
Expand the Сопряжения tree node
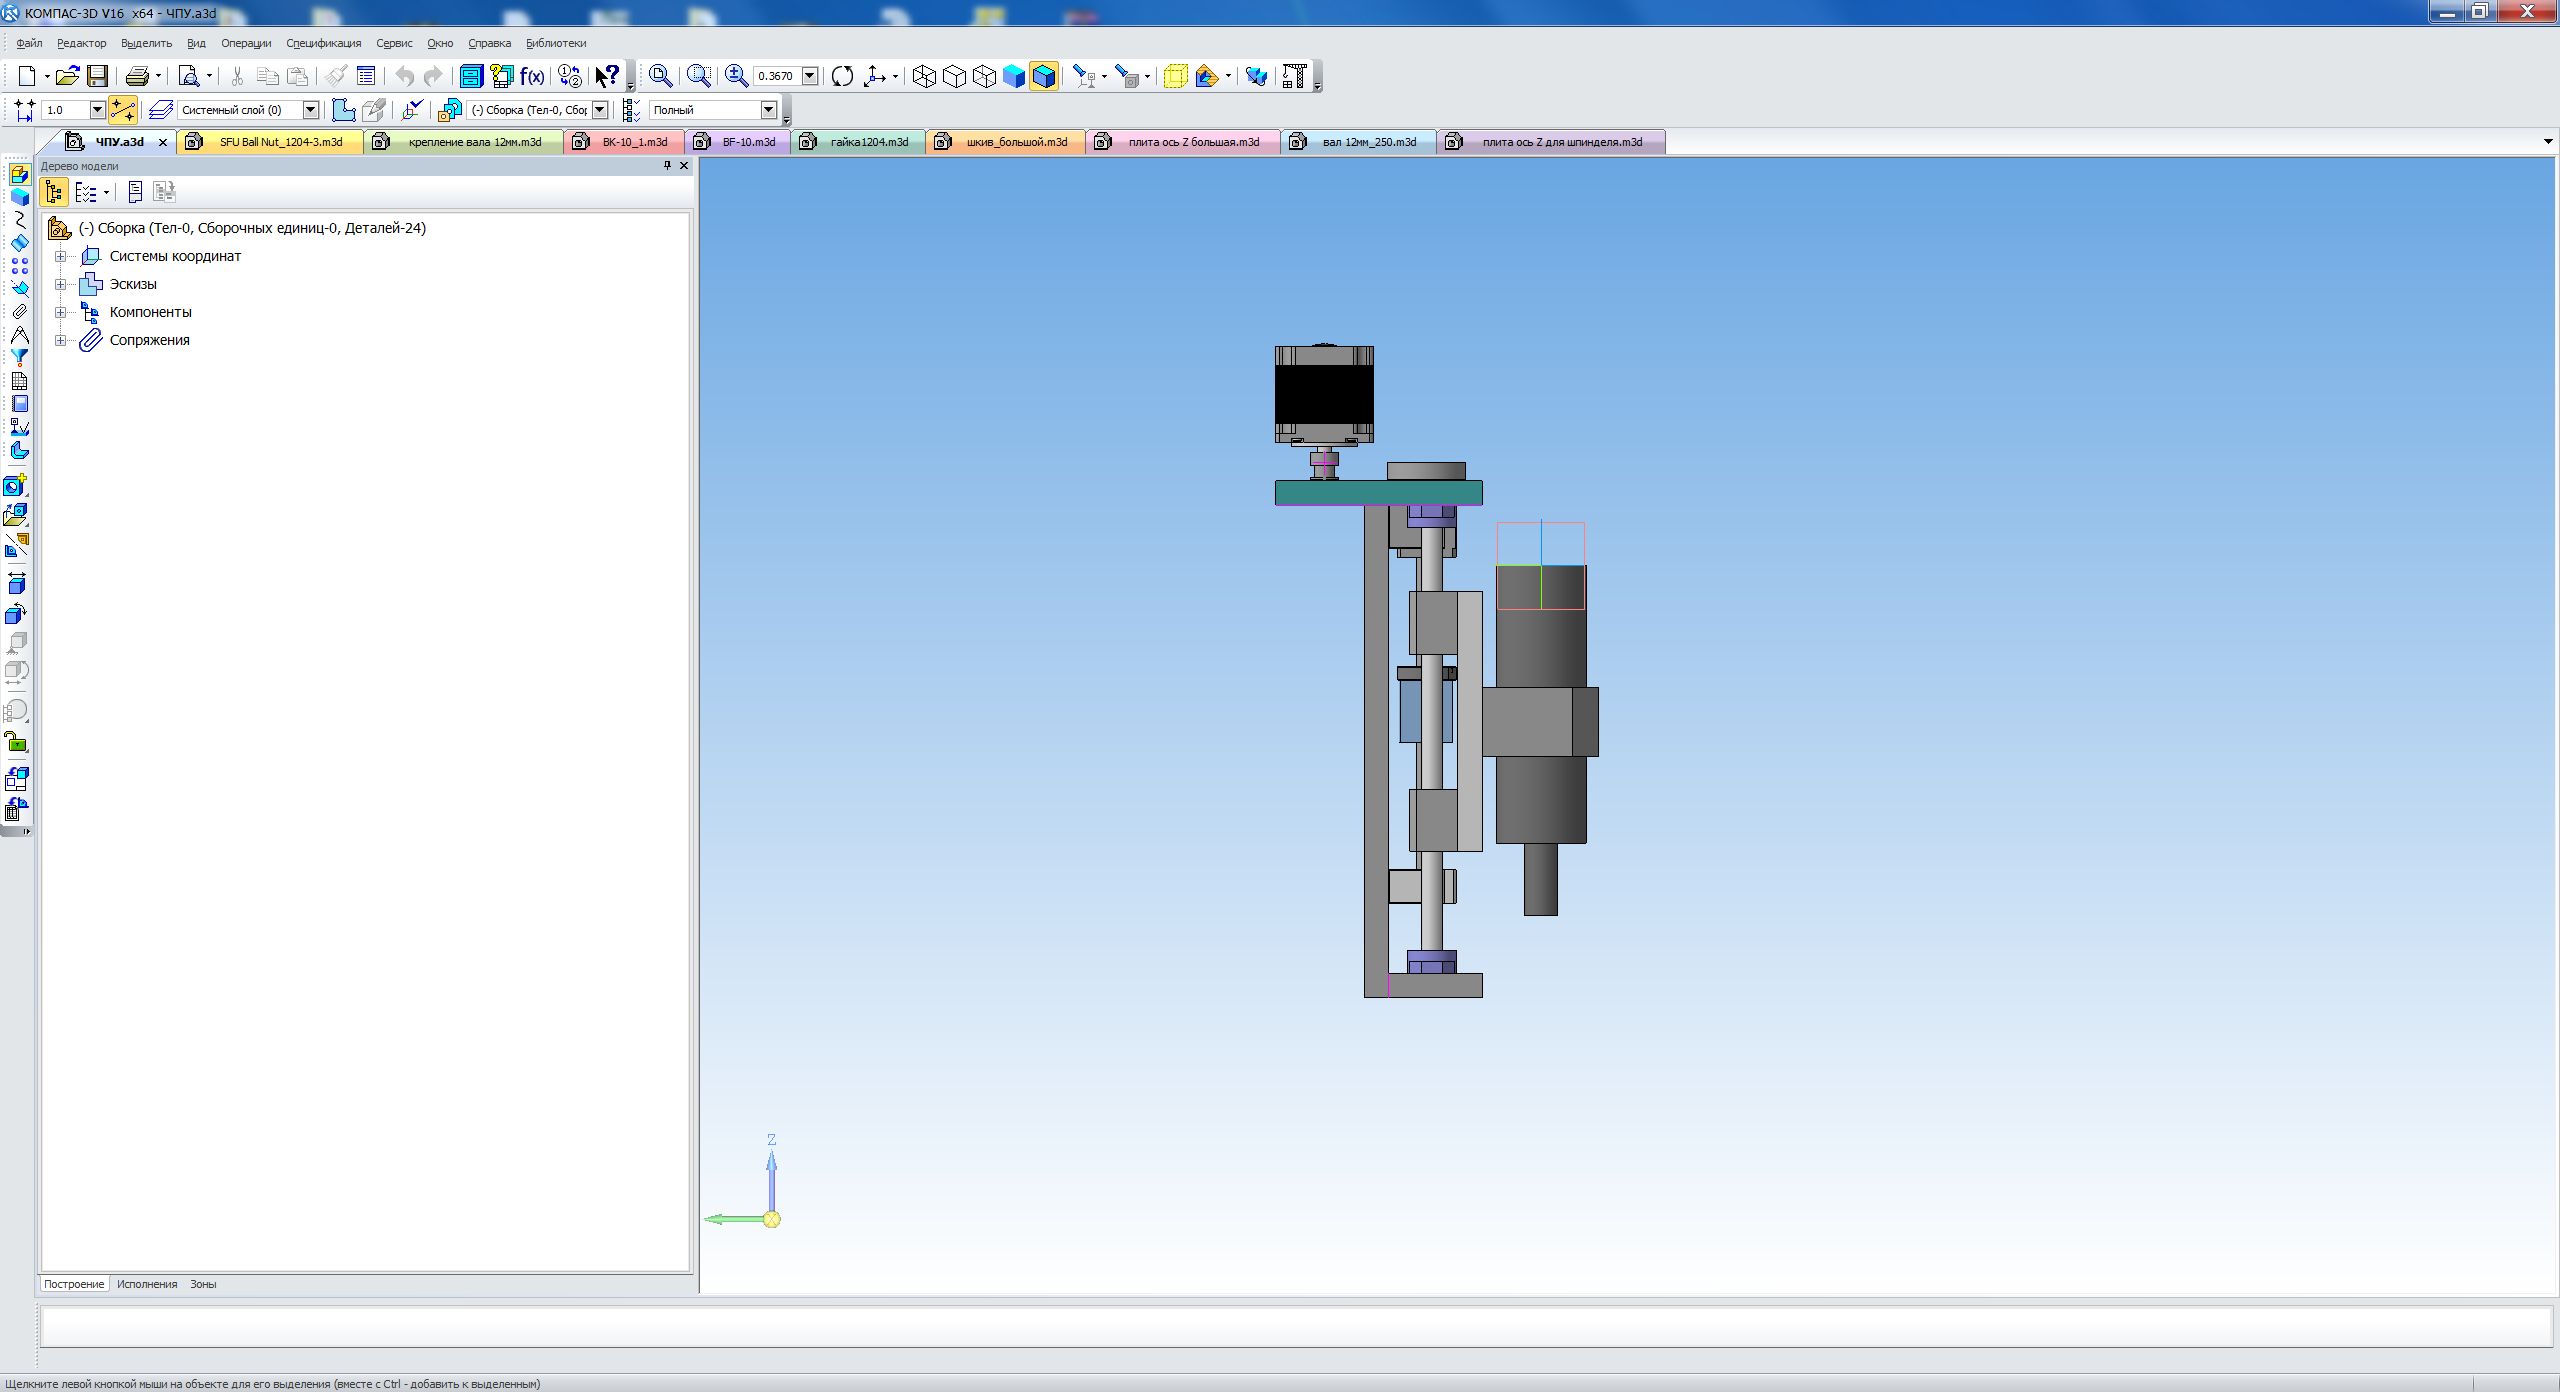61,340
